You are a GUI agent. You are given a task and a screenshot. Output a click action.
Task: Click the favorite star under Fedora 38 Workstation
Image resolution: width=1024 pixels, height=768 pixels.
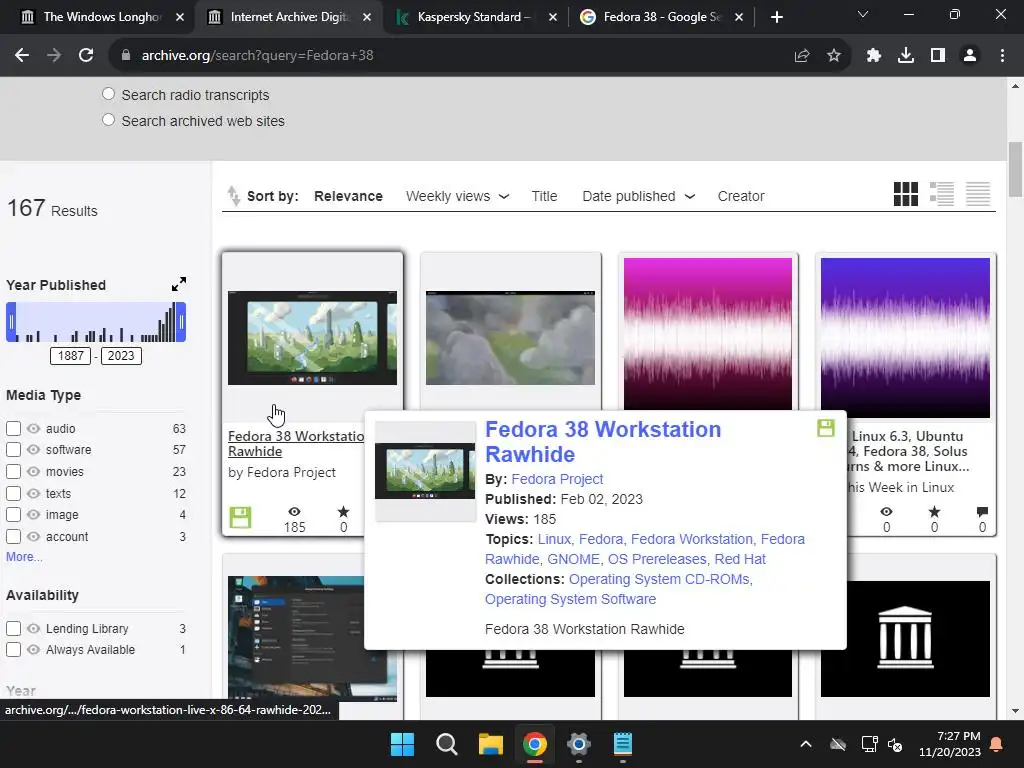pos(344,512)
